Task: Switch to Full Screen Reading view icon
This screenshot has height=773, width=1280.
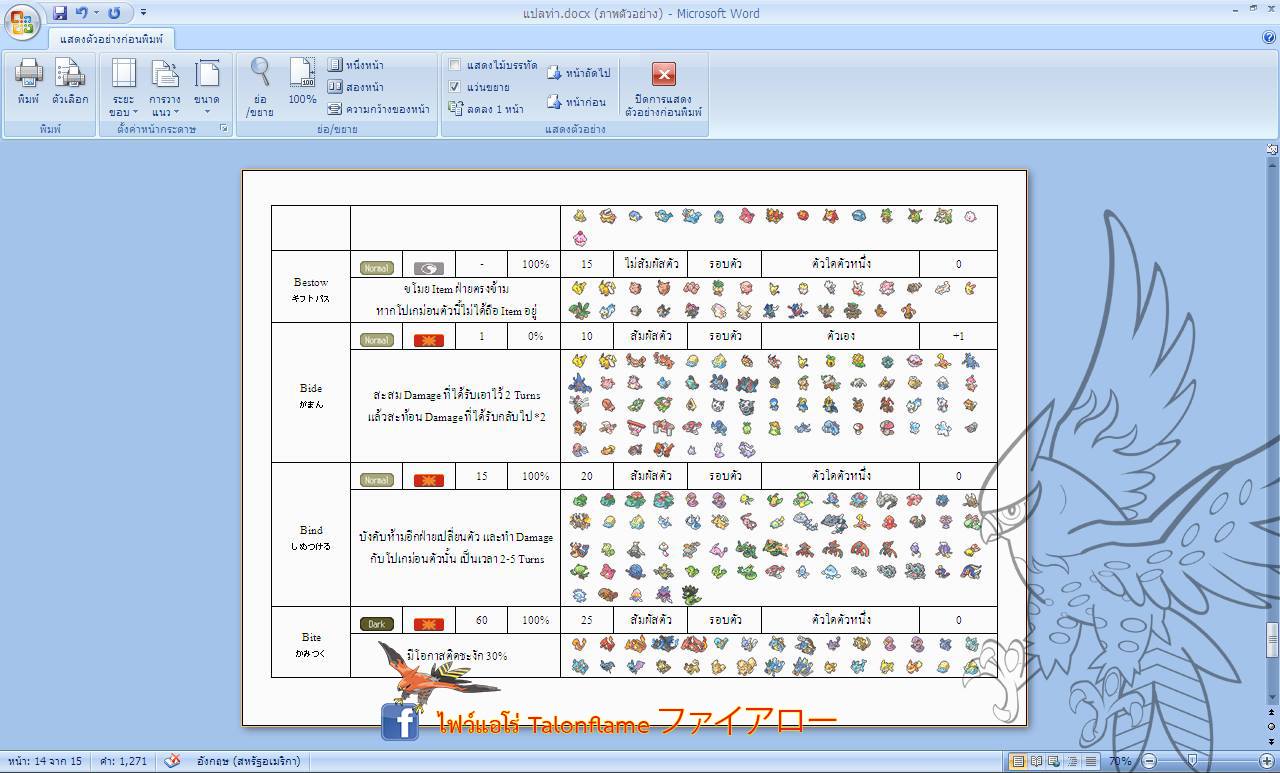Action: (1036, 761)
